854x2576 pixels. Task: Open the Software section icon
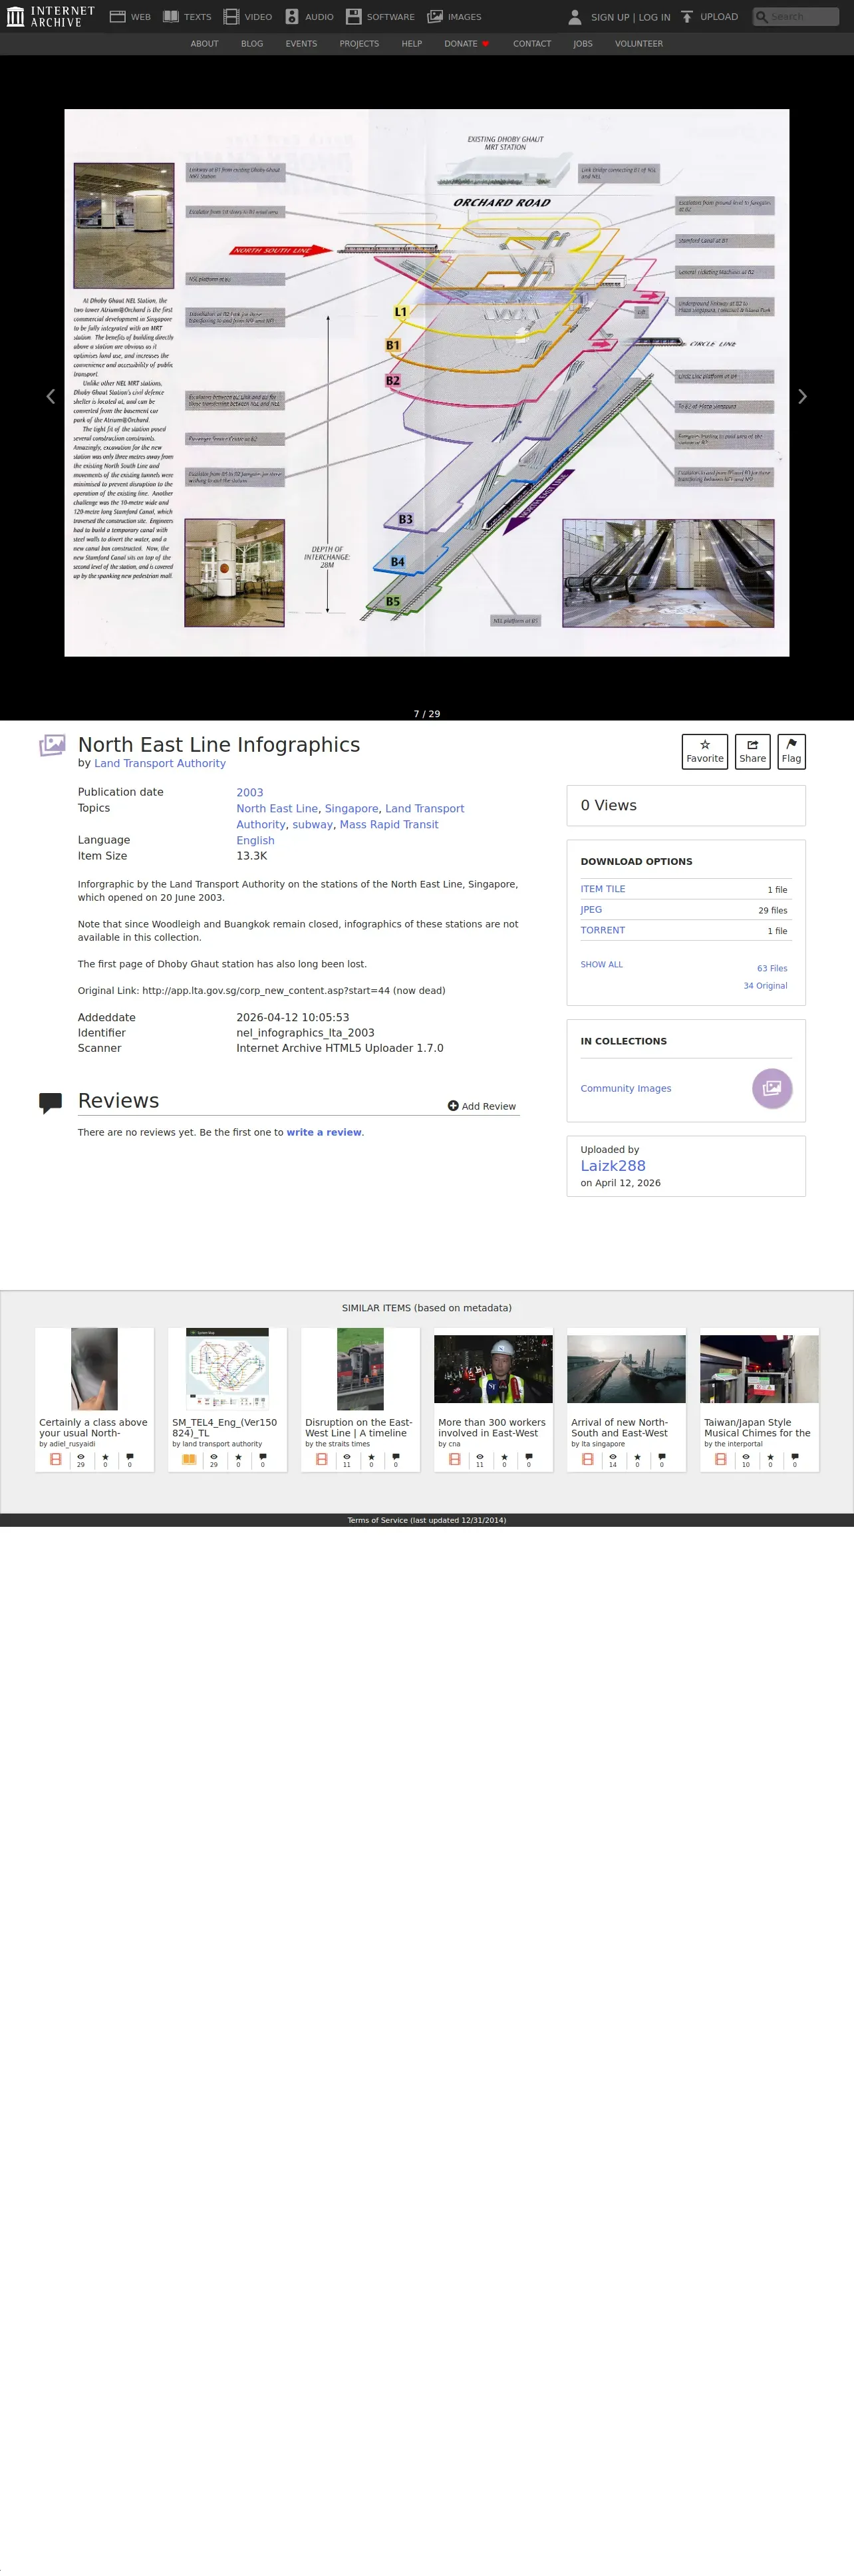point(353,17)
